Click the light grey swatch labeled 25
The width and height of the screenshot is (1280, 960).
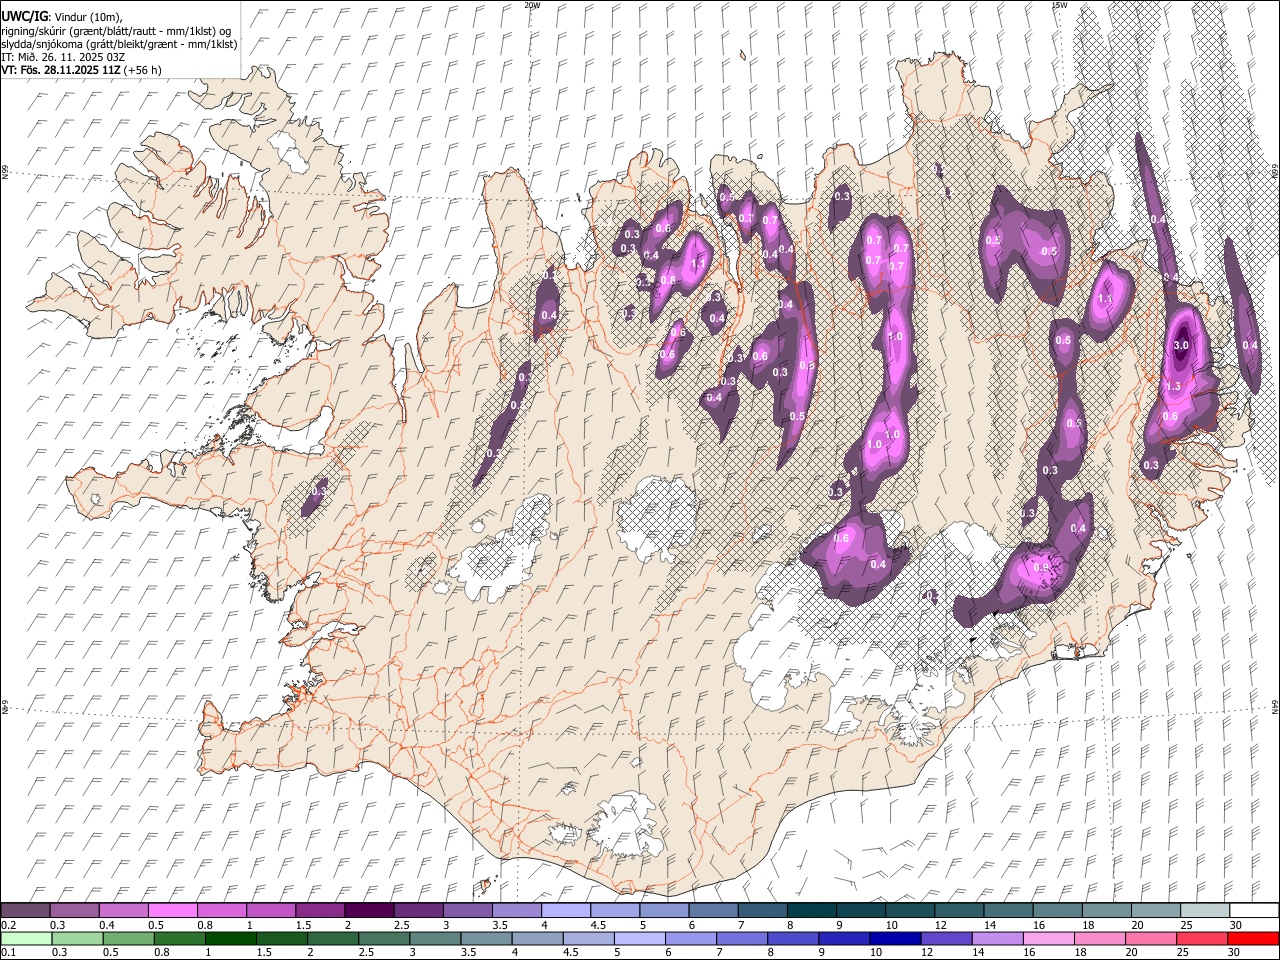(x=1205, y=910)
